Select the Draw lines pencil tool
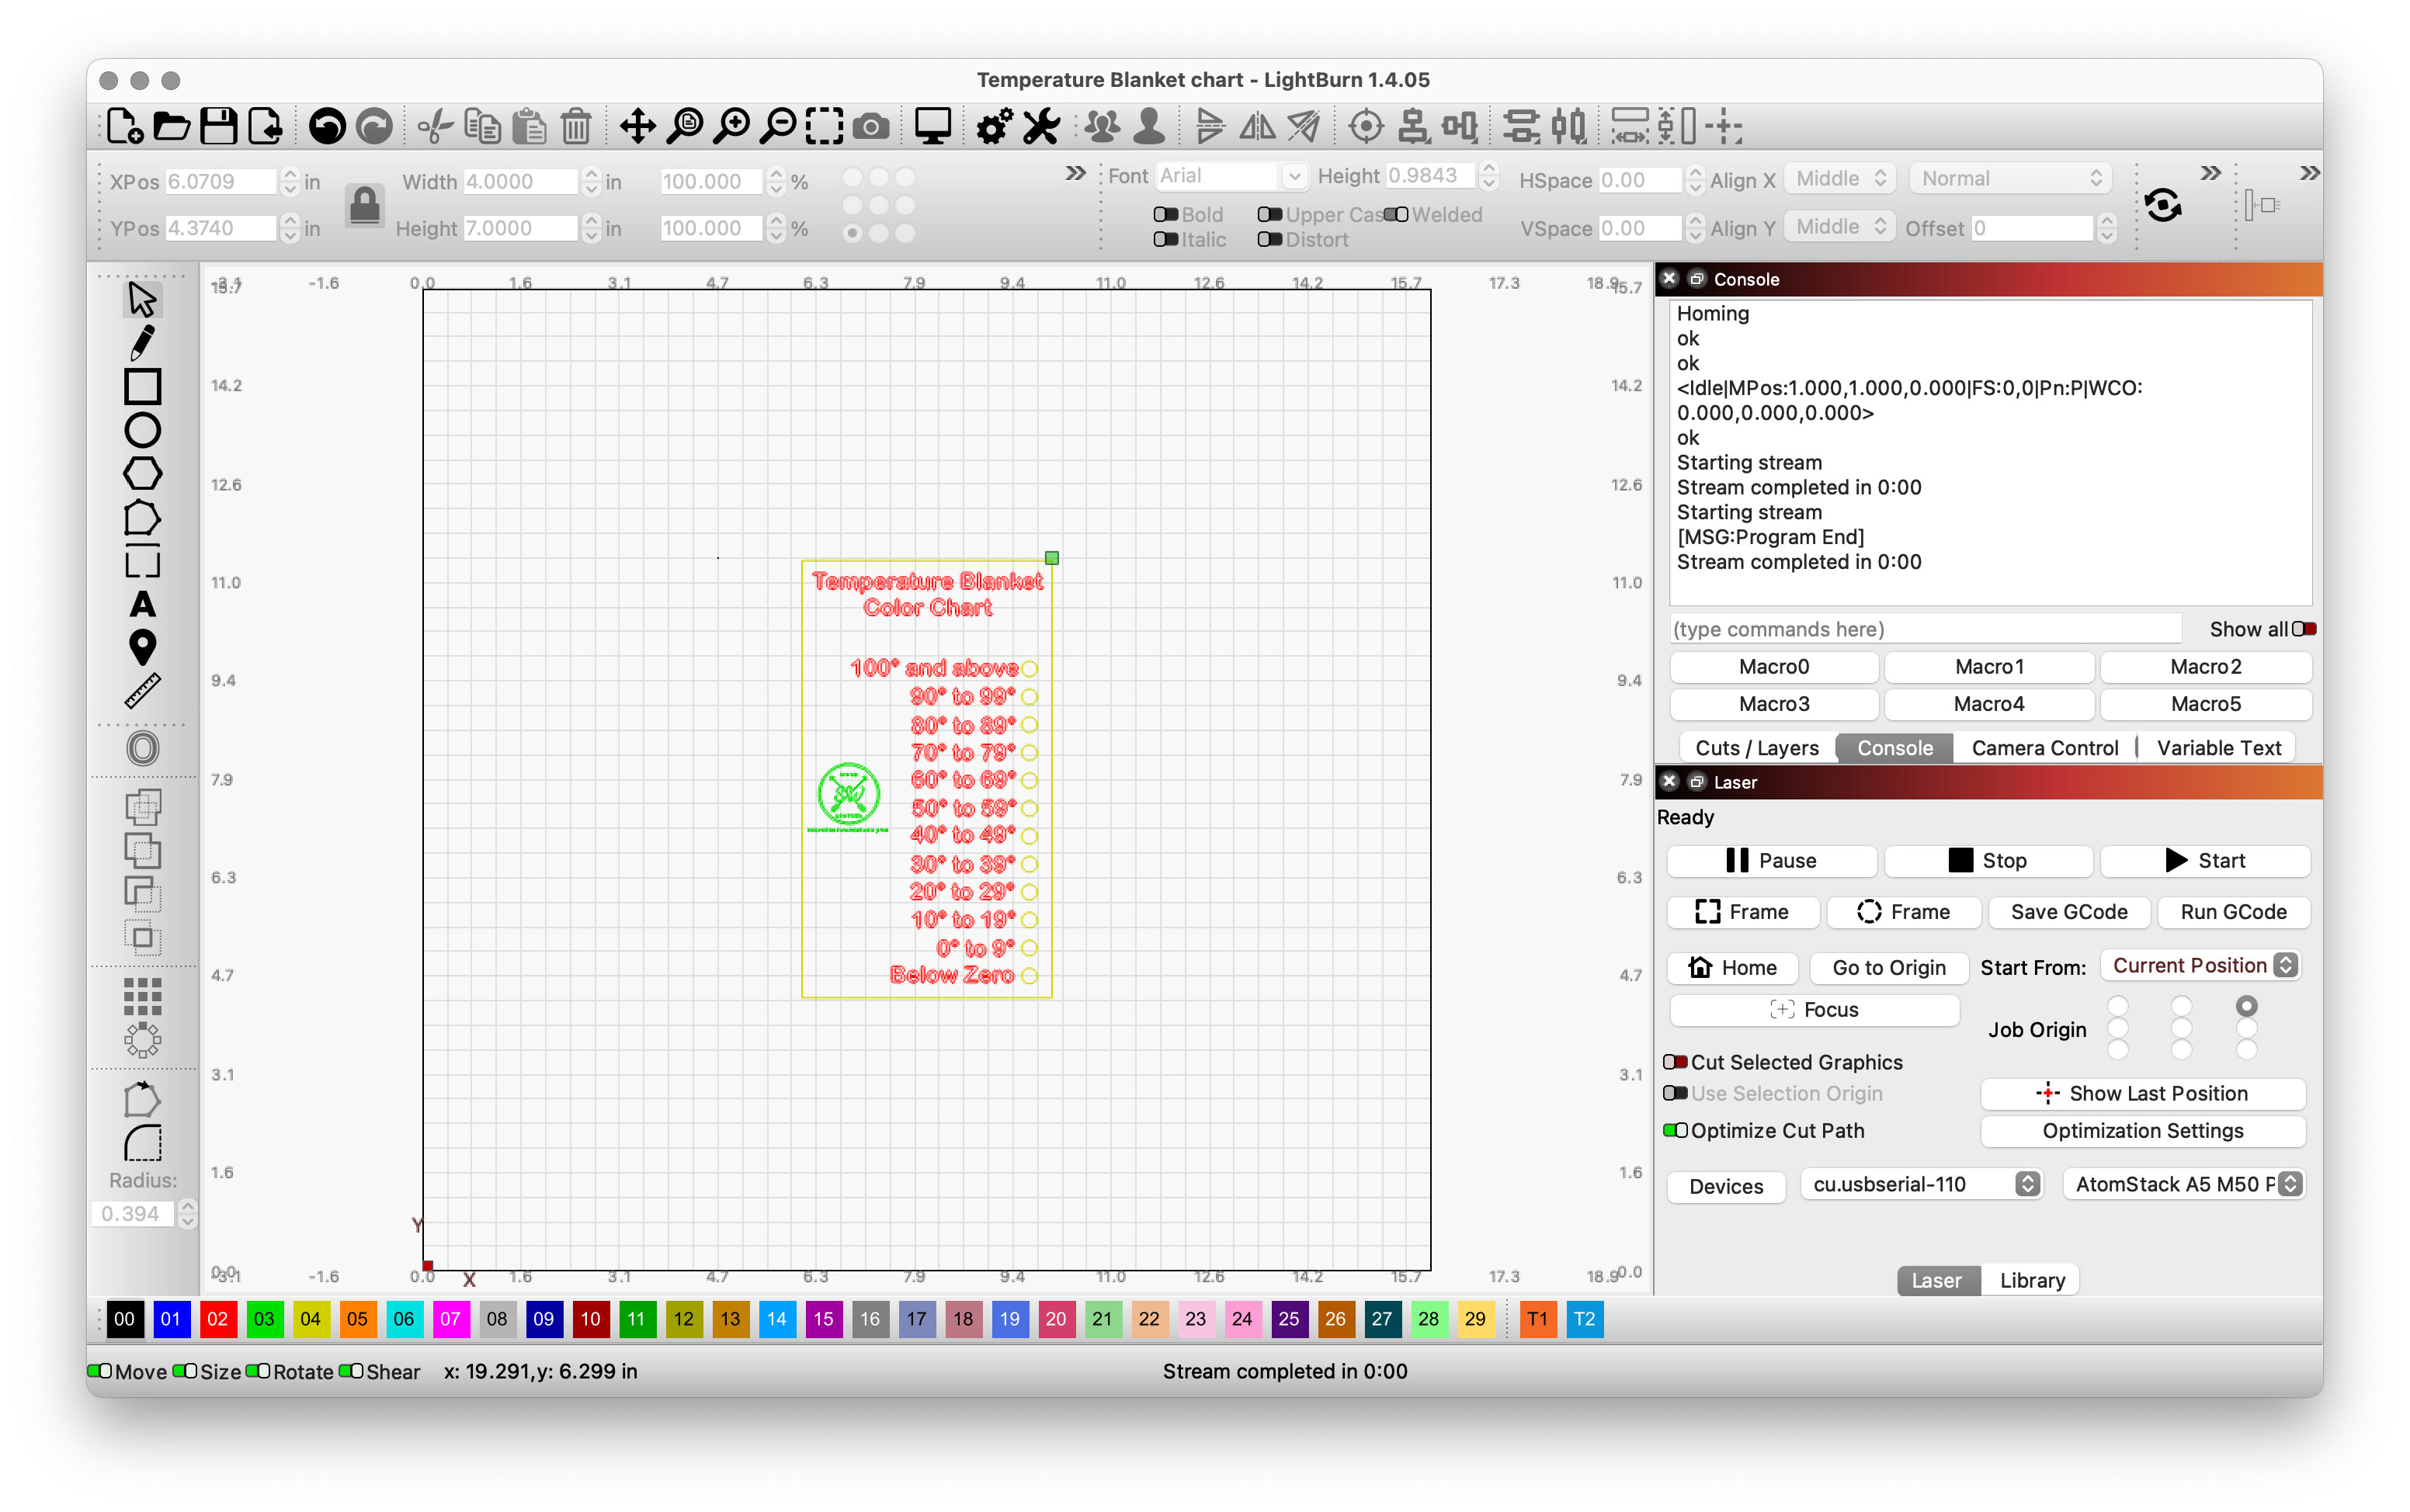2410x1512 pixels. [x=142, y=343]
